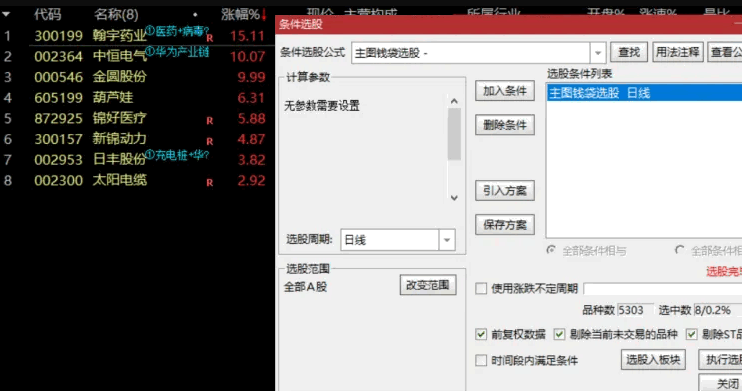The width and height of the screenshot is (742, 391).
Task: Click the R marker on 太阳电缆 row
Action: (210, 183)
